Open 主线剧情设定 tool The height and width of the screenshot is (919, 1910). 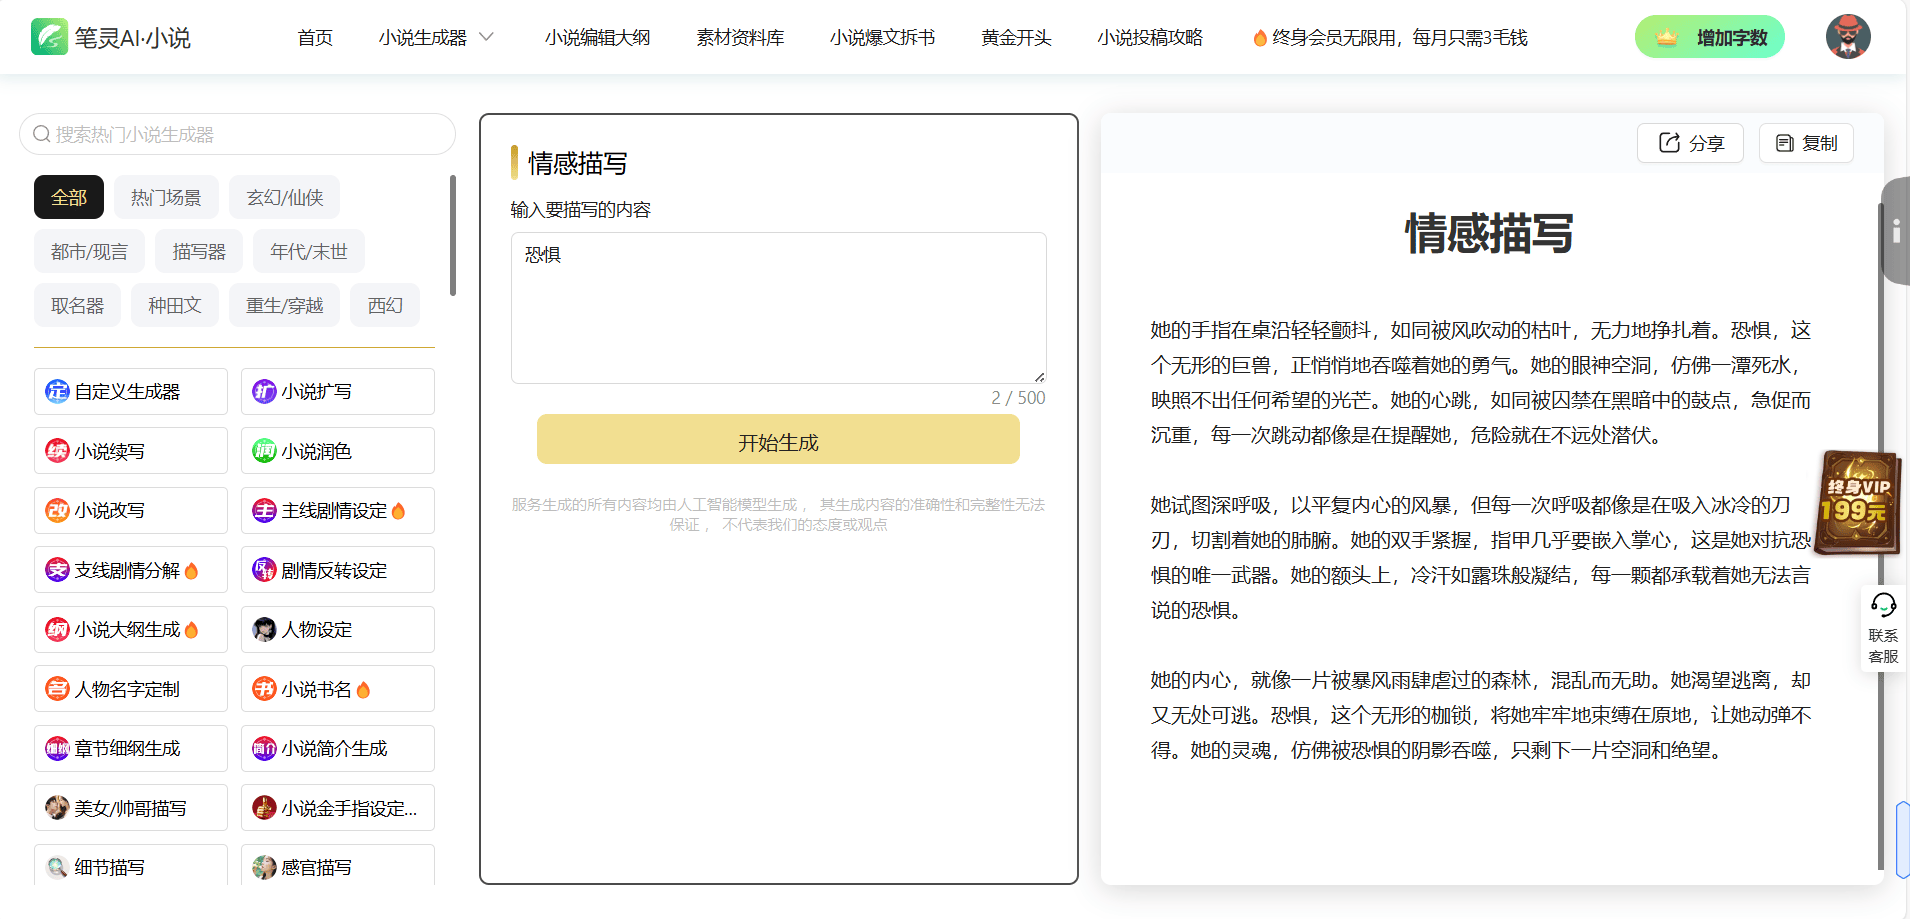[338, 511]
